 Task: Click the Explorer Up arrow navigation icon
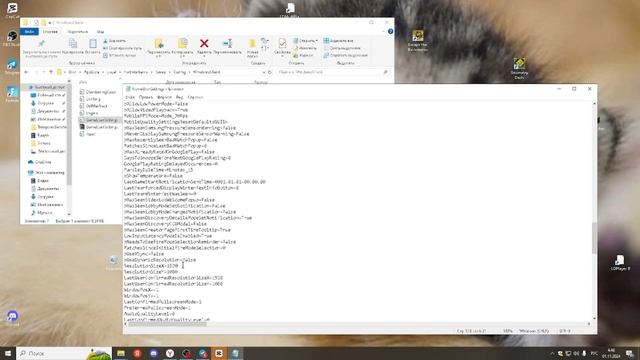point(51,72)
